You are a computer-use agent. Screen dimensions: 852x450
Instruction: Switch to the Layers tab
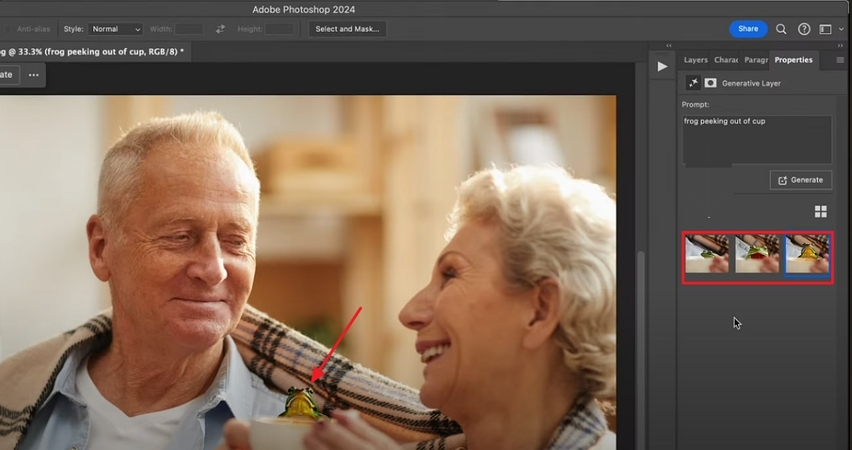696,60
